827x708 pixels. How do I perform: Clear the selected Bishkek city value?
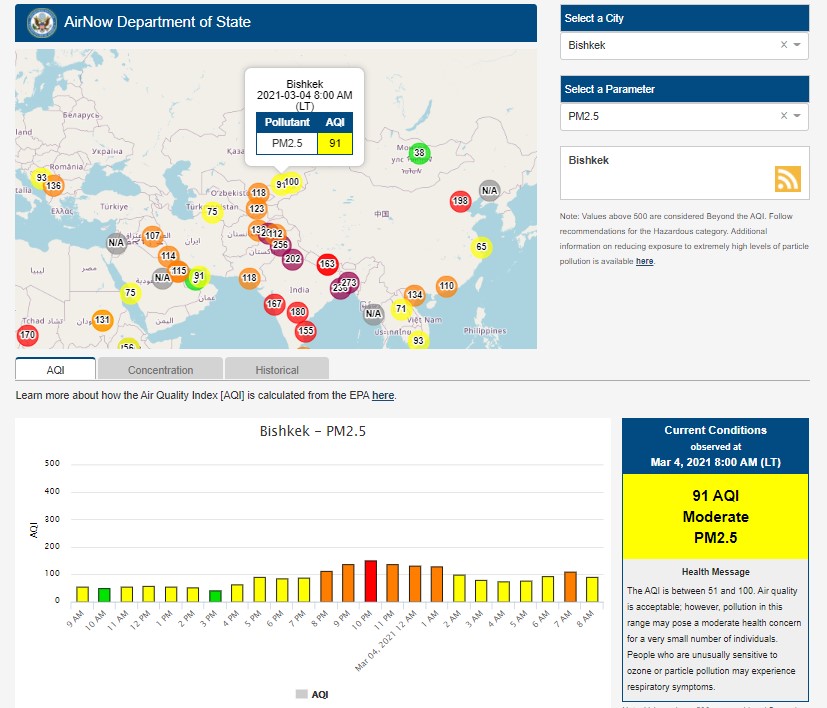point(784,45)
